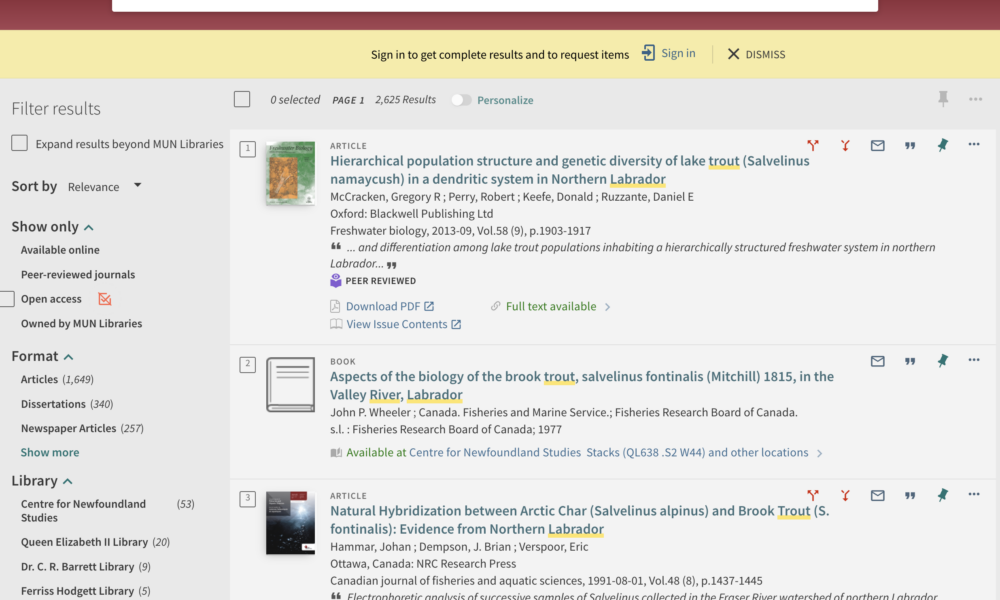Click the open access icon in filters
The width and height of the screenshot is (1000, 600).
[x=105, y=299]
